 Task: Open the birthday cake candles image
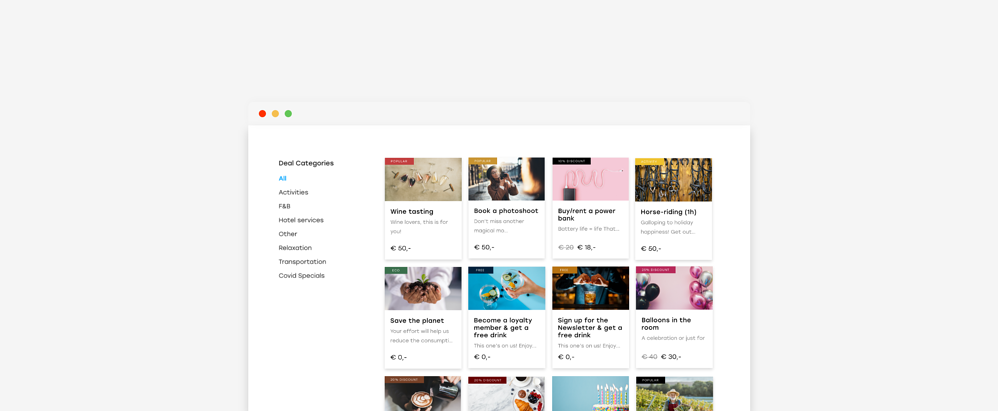pos(591,394)
